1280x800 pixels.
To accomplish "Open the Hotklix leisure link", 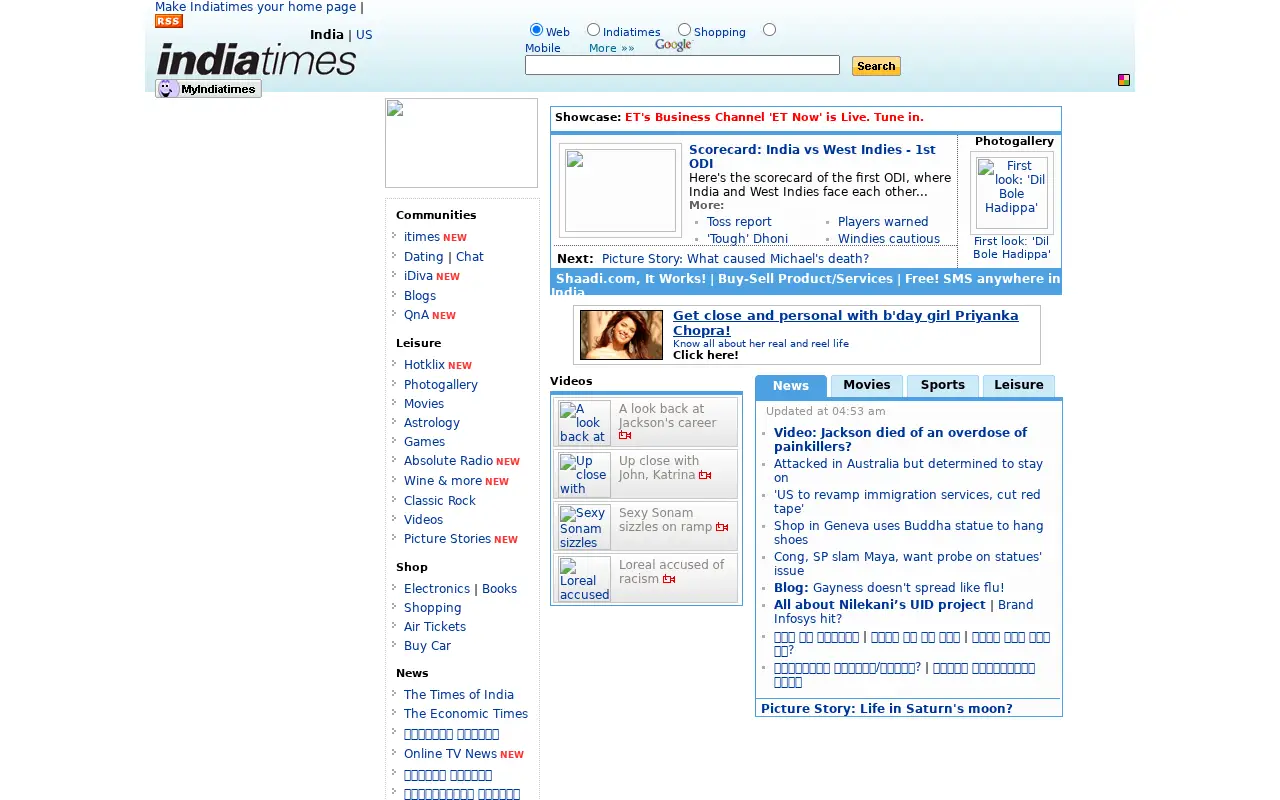I will (x=424, y=365).
